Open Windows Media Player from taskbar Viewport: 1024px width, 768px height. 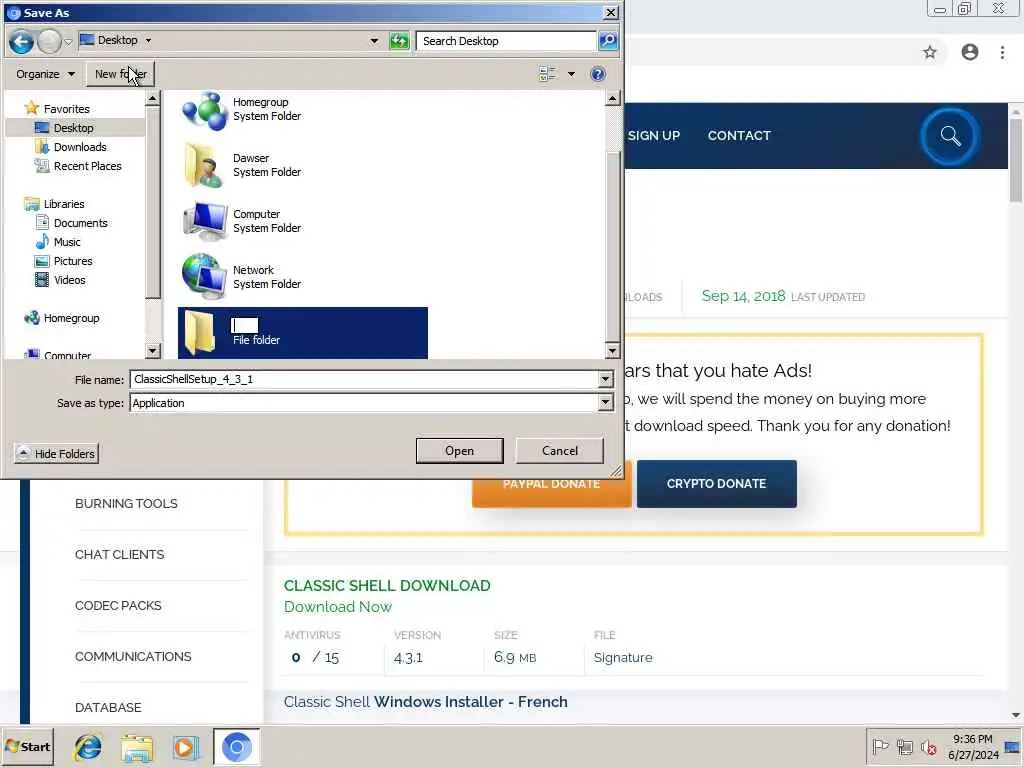(x=185, y=747)
